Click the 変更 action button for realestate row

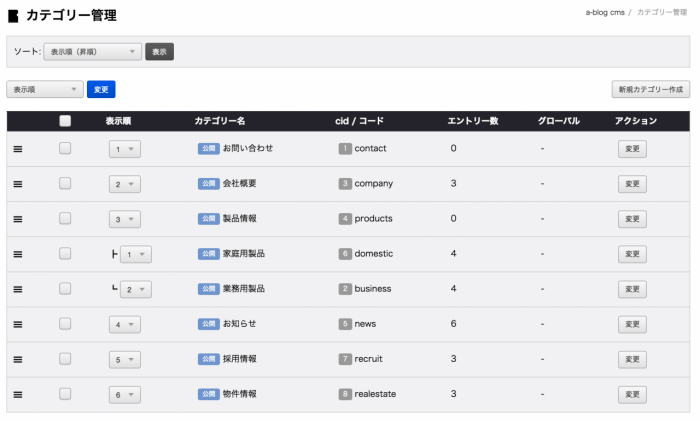tap(632, 395)
